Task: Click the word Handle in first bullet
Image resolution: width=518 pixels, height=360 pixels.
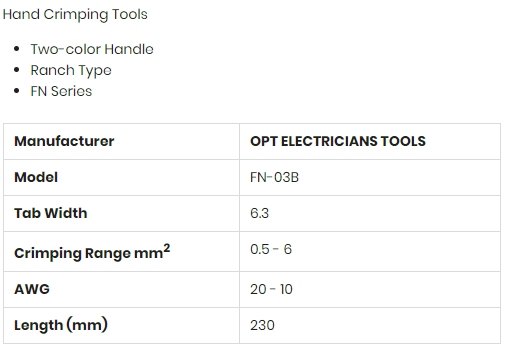Action: (x=129, y=49)
